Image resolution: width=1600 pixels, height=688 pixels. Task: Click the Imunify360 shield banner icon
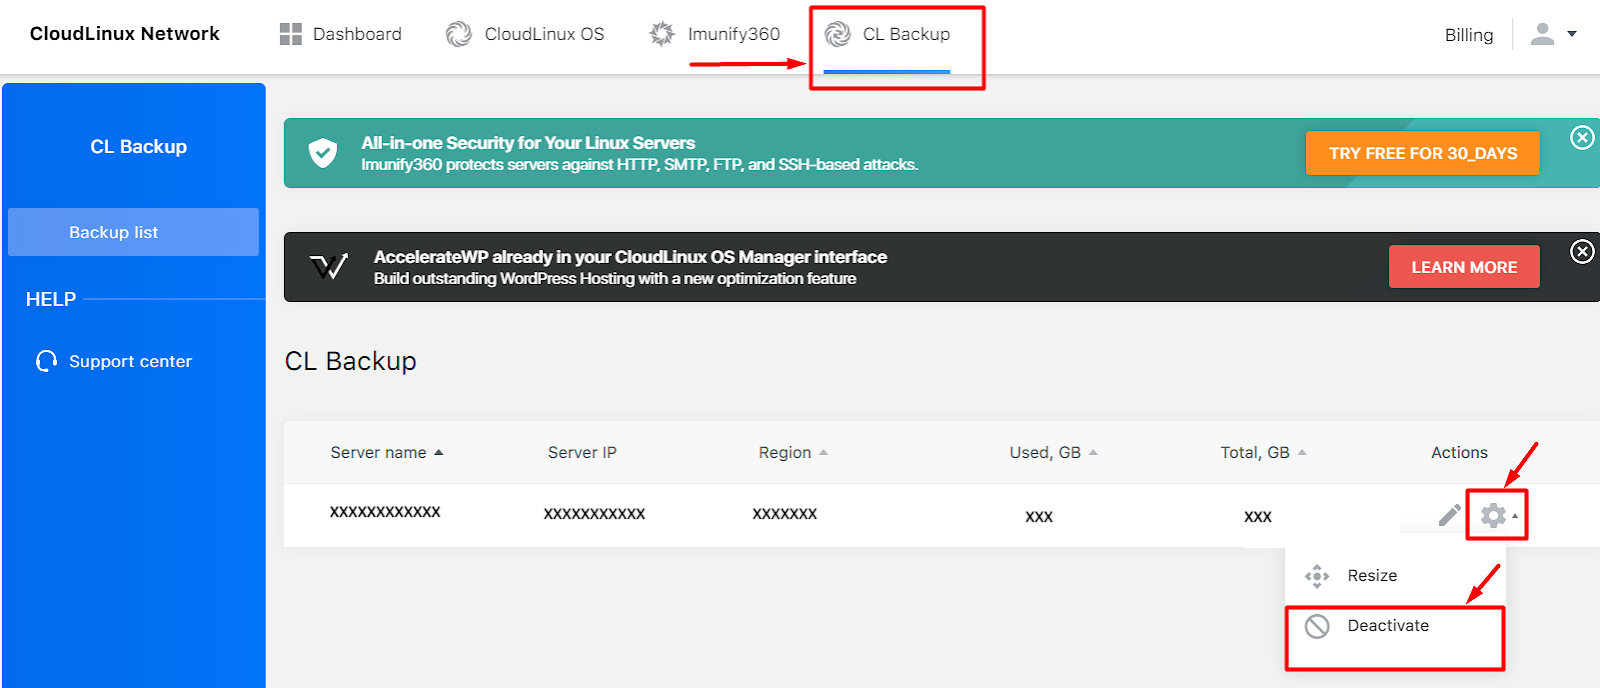323,153
